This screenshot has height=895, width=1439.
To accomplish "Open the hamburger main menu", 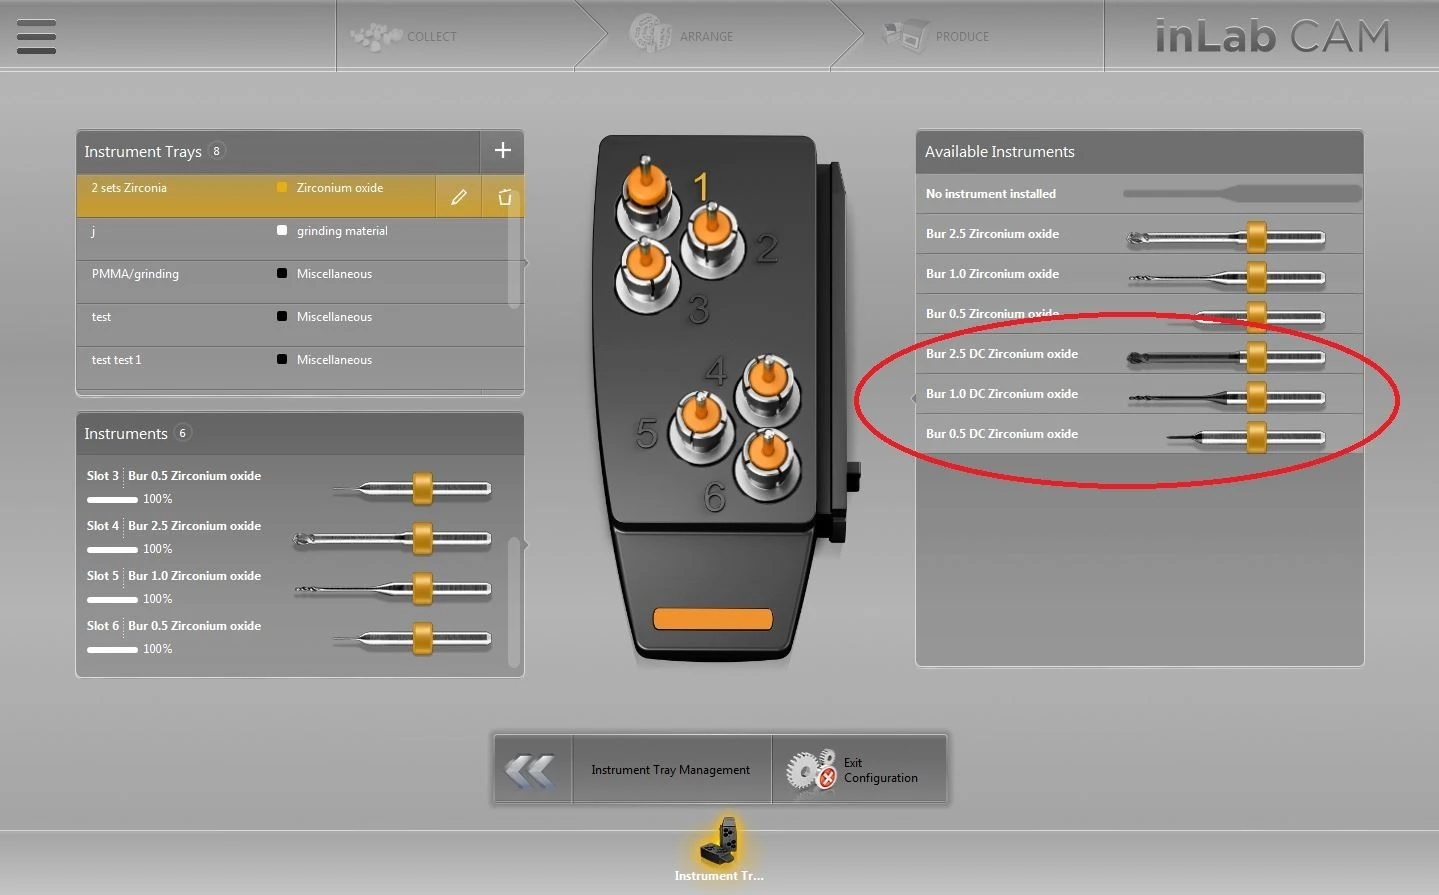I will 36,36.
